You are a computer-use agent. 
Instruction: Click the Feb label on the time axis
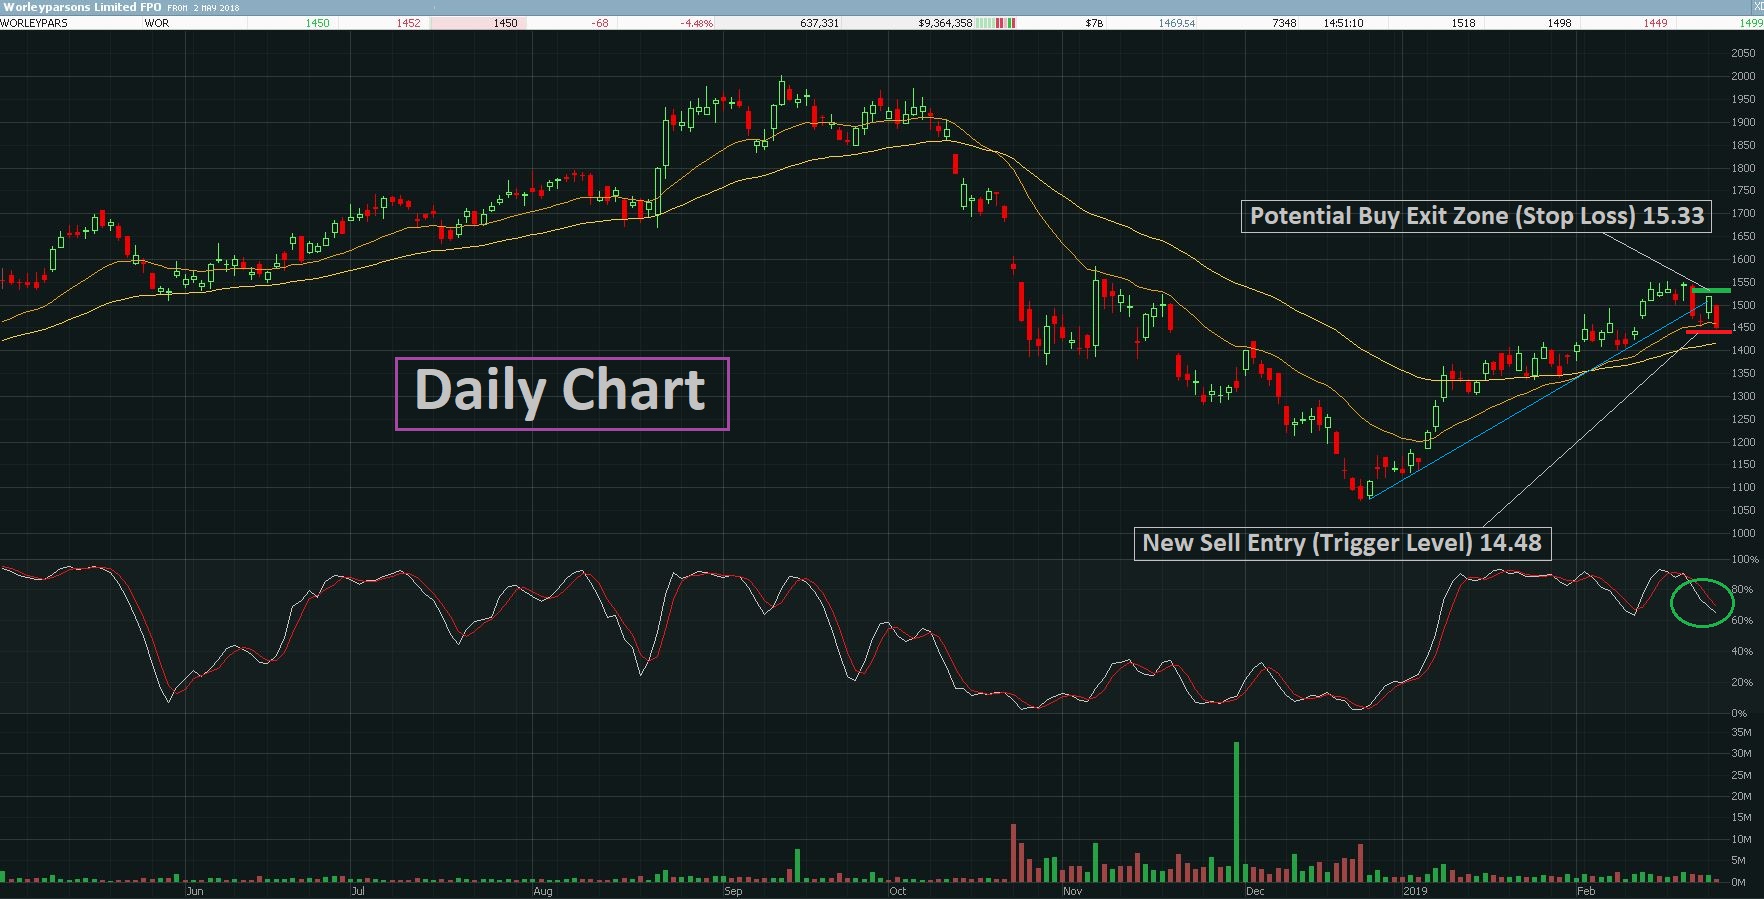[x=1585, y=890]
